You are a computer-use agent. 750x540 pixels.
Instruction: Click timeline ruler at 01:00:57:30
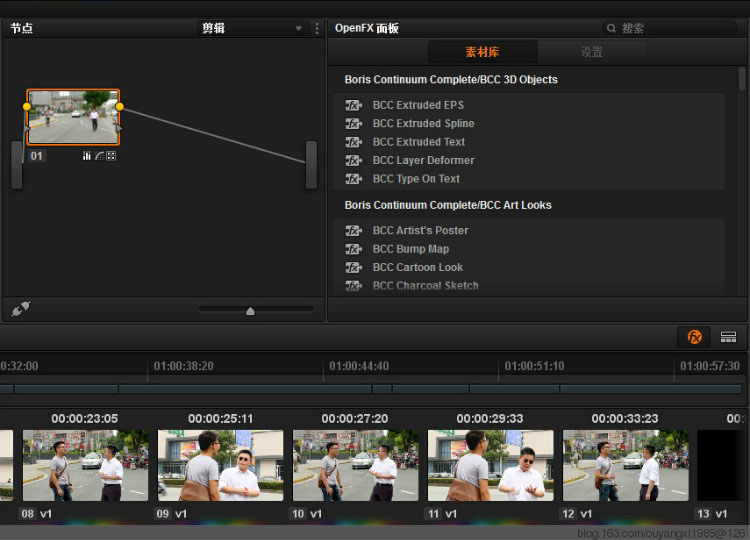click(710, 366)
